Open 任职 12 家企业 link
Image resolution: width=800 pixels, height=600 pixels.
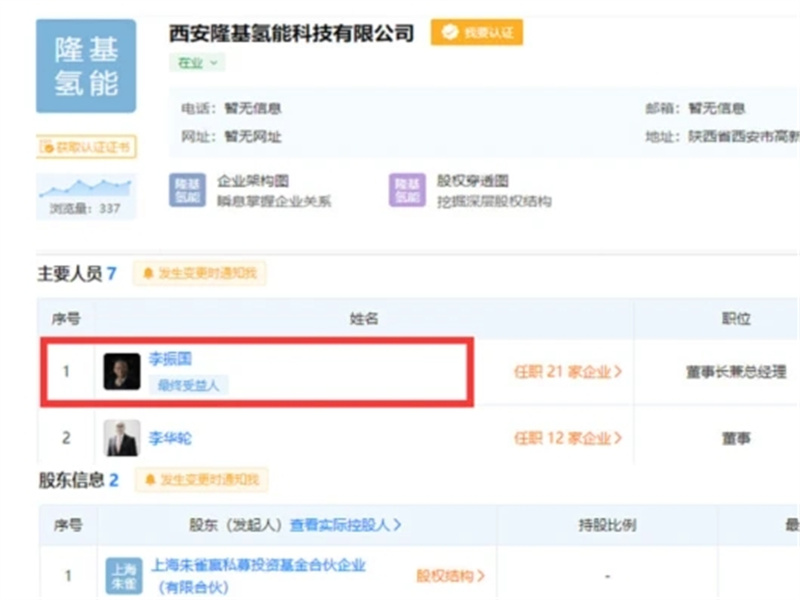568,438
